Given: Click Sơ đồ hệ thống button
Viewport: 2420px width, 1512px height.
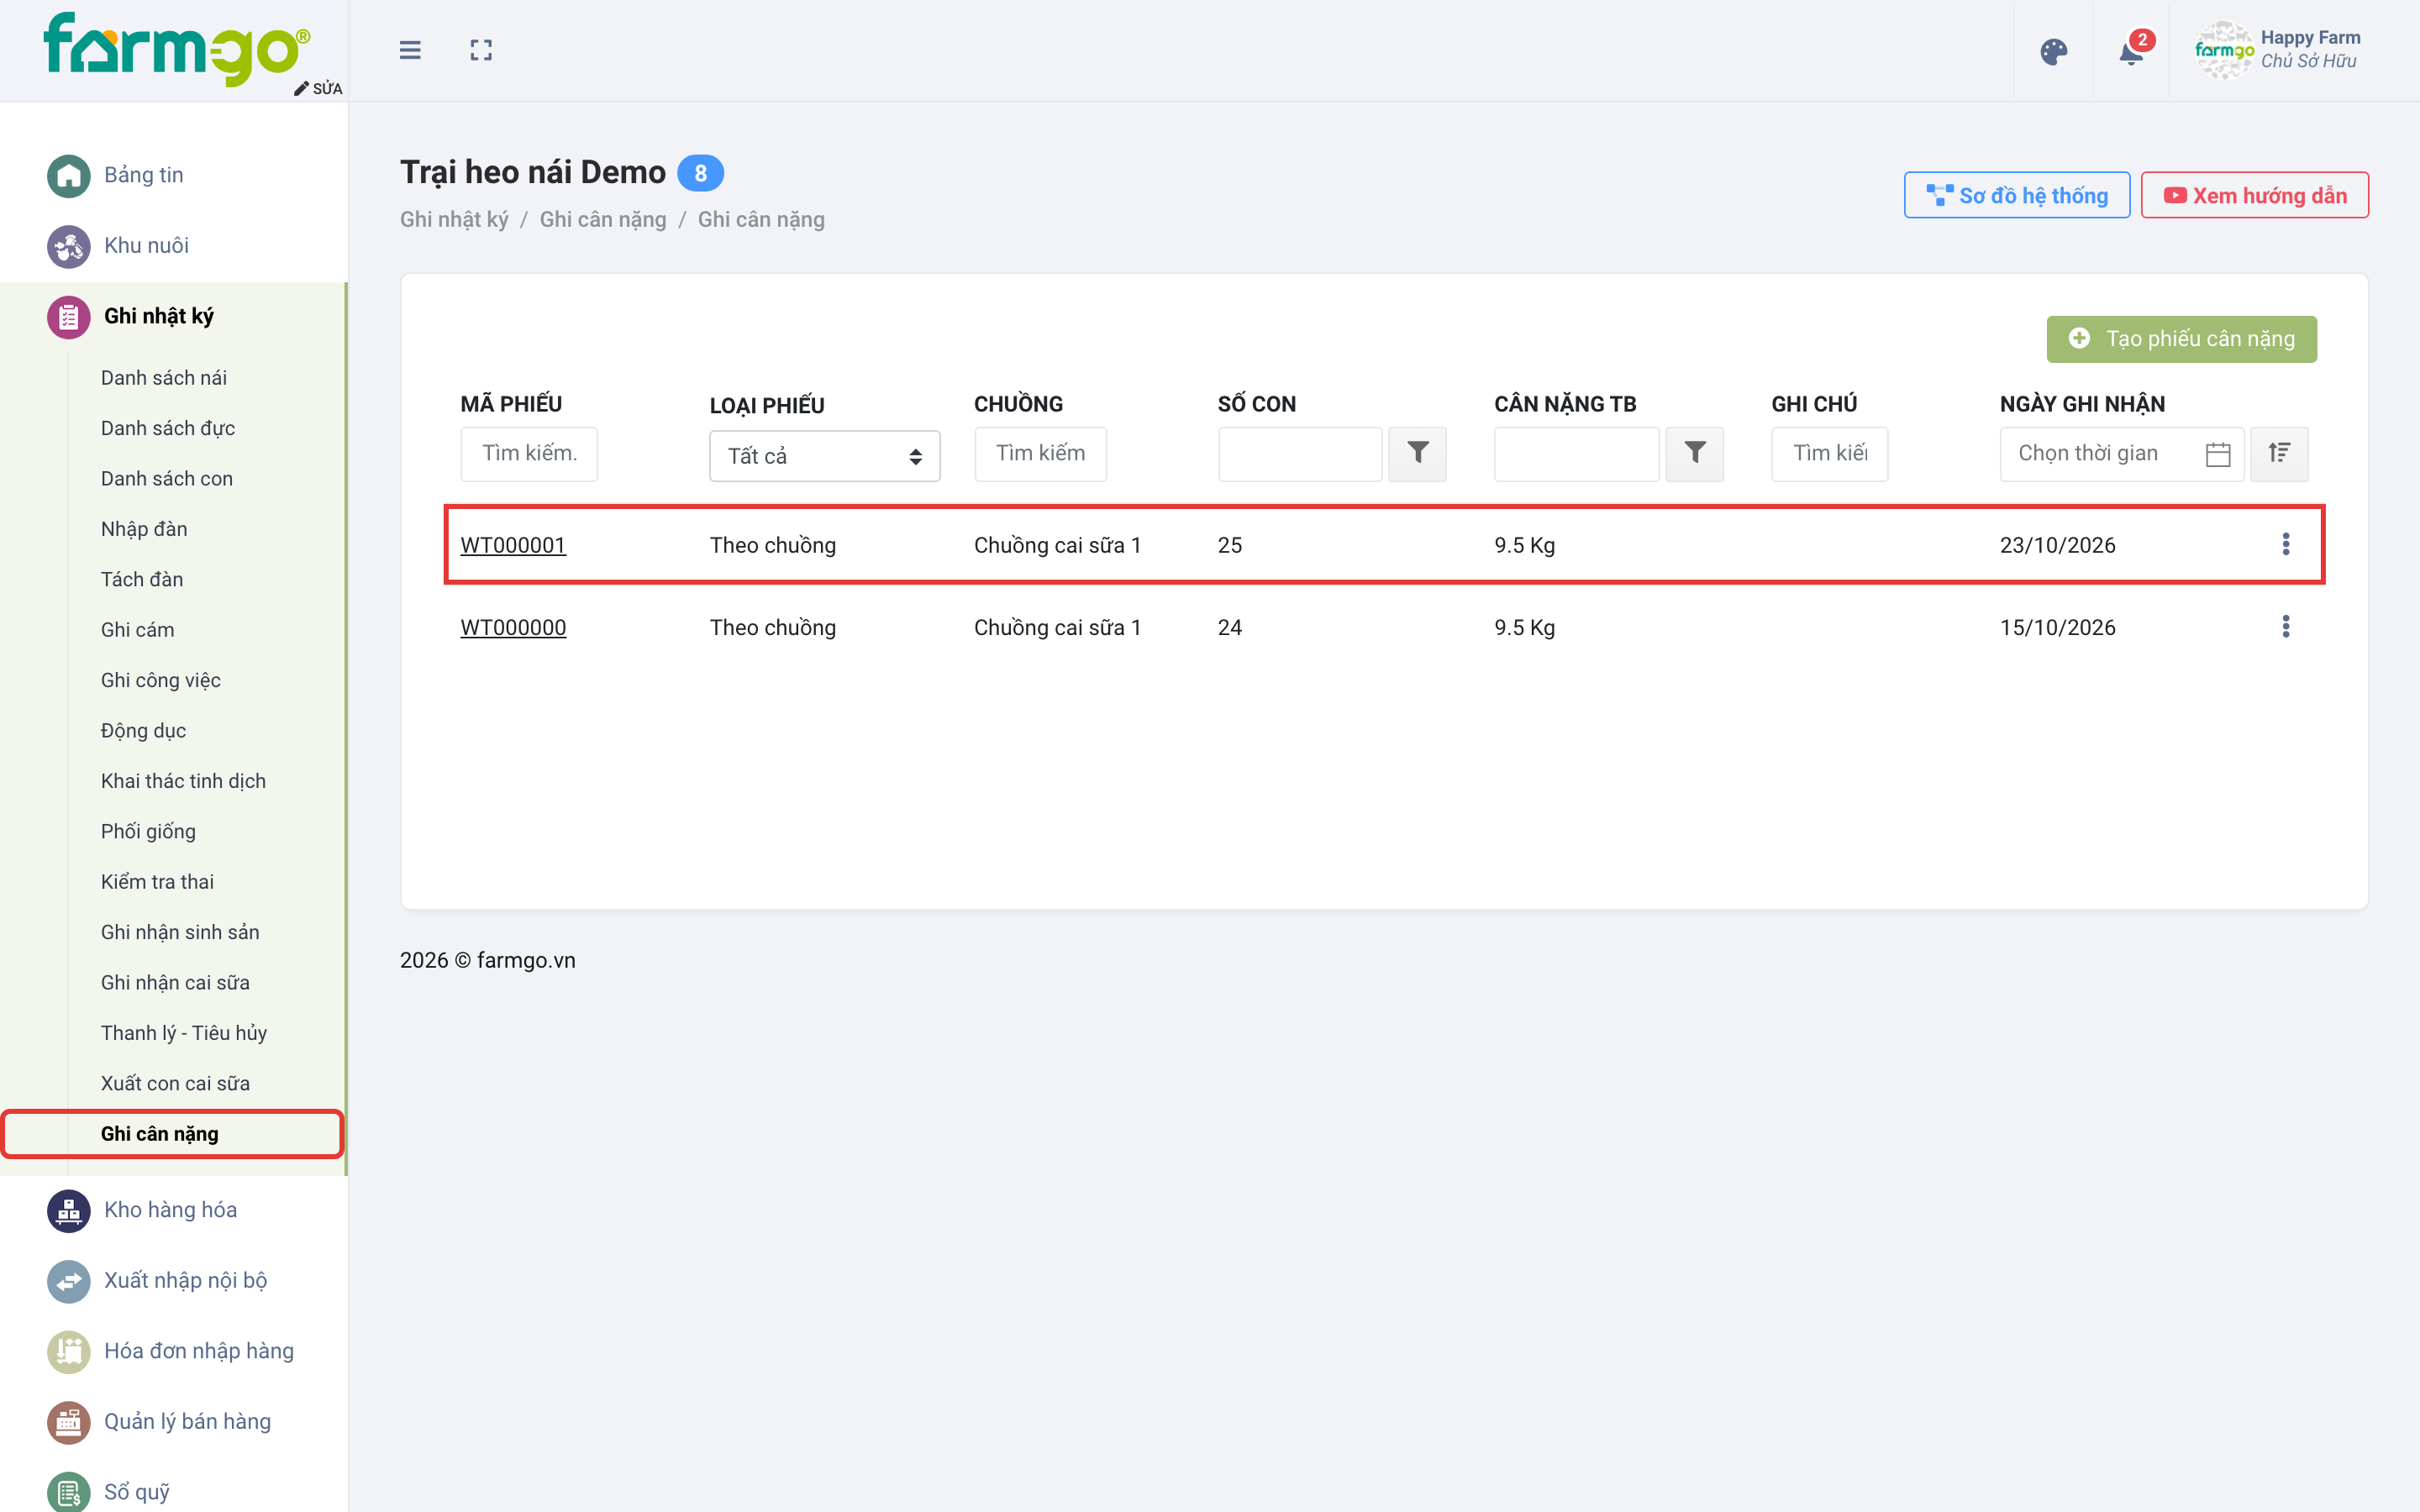Looking at the screenshot, I should [x=2016, y=195].
